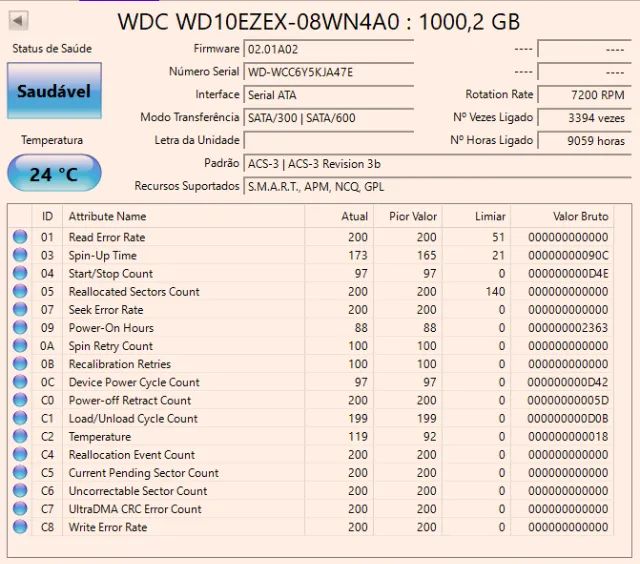Click status icon for Device Power Cycle Count

click(20, 382)
